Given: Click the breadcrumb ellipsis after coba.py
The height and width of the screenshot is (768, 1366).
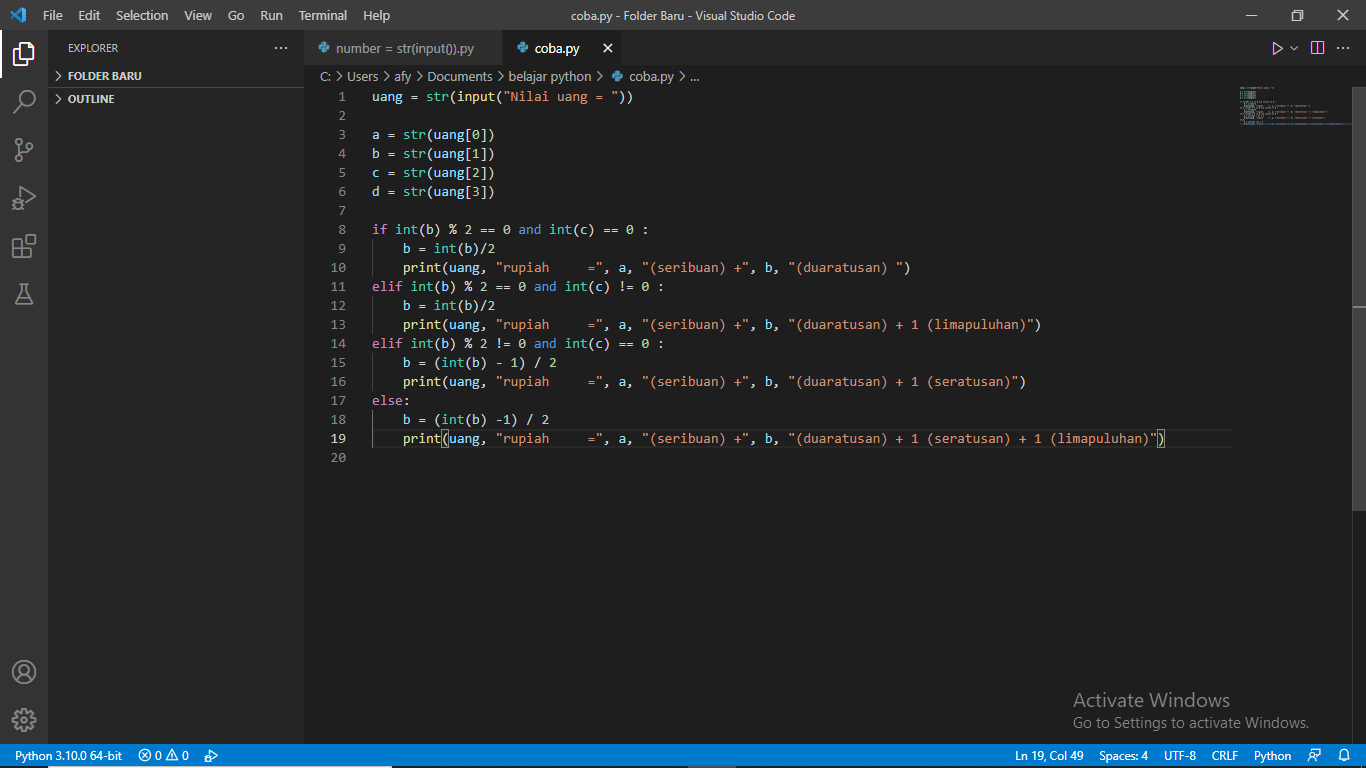Looking at the screenshot, I should [695, 76].
